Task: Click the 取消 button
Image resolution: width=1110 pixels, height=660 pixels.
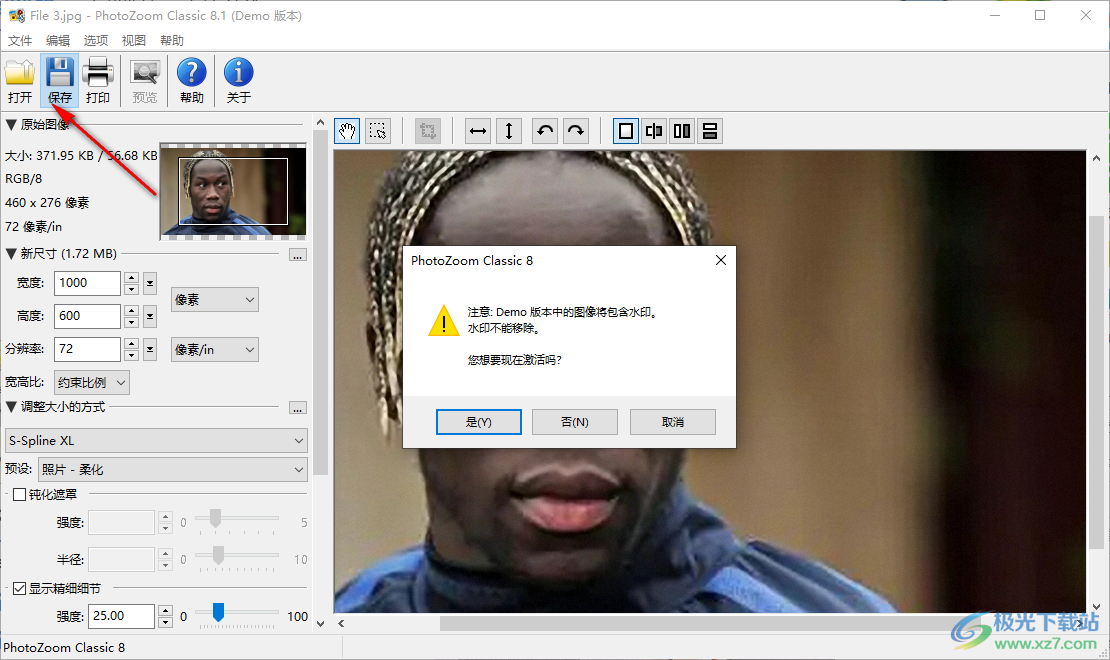Action: pyautogui.click(x=673, y=422)
